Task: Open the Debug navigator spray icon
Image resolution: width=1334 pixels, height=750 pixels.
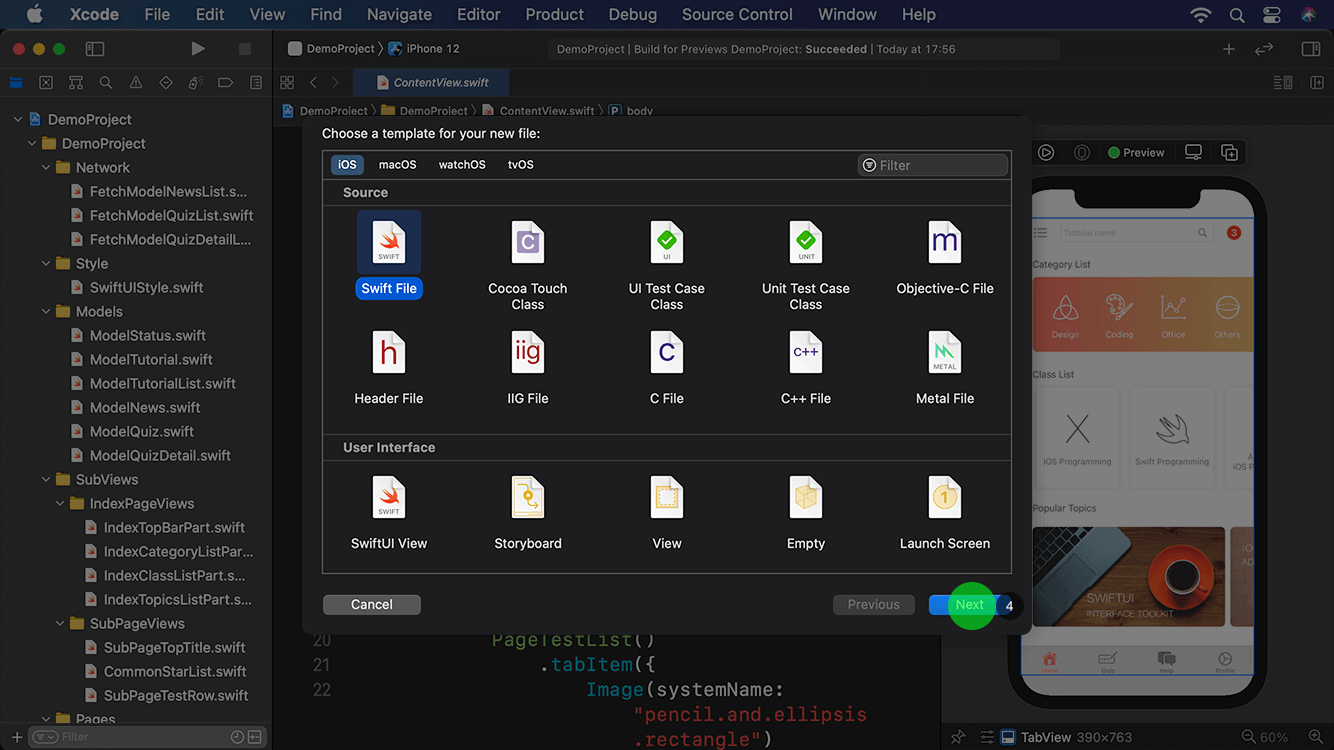Action: 196,83
